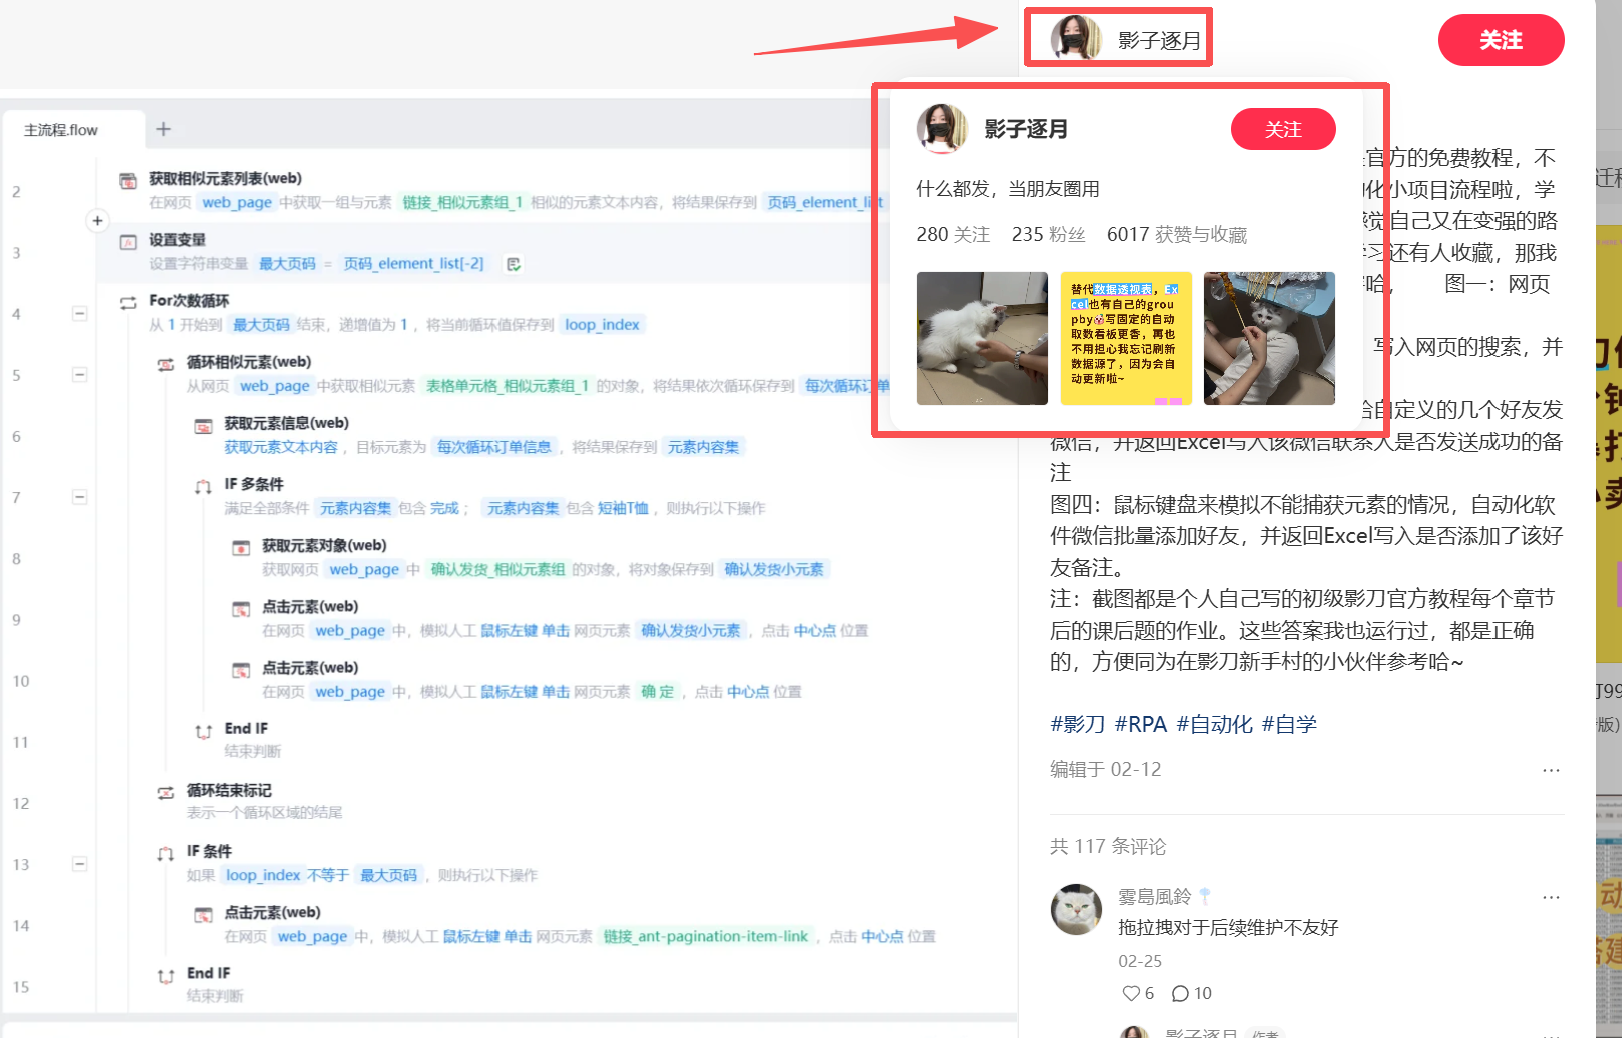The image size is (1622, 1038).
Task: Click 关注 button inside the profile popup
Action: pyautogui.click(x=1283, y=129)
